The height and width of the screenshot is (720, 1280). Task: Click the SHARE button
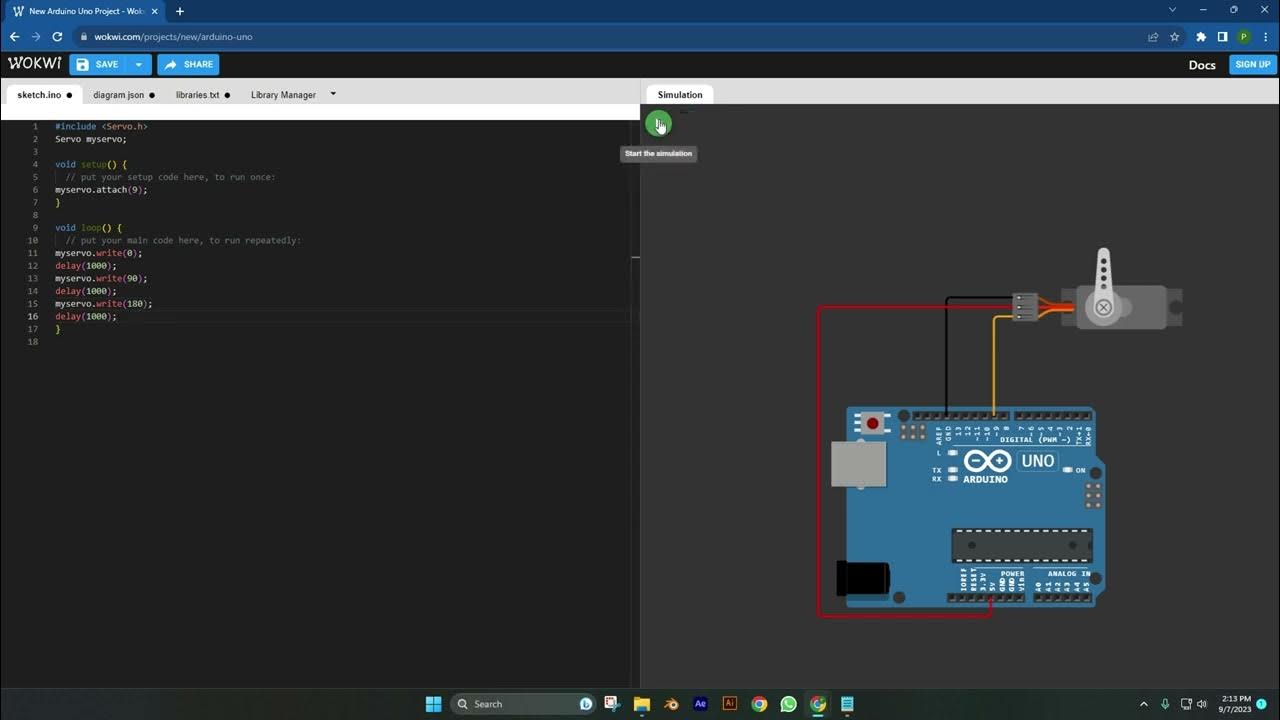coord(188,65)
